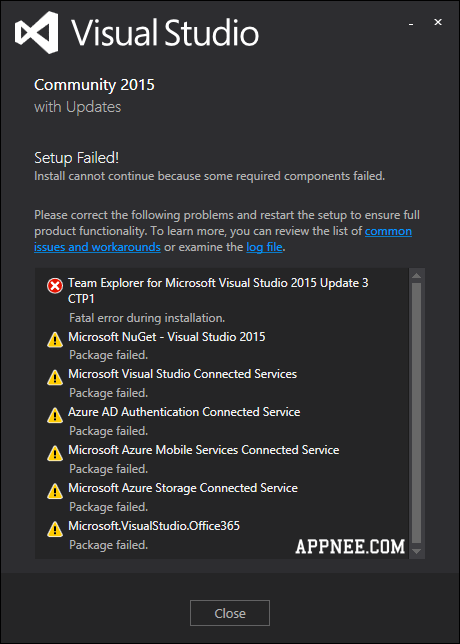Click the Visual Studio logo icon
Screen dimensions: 460x644
(x=37, y=32)
